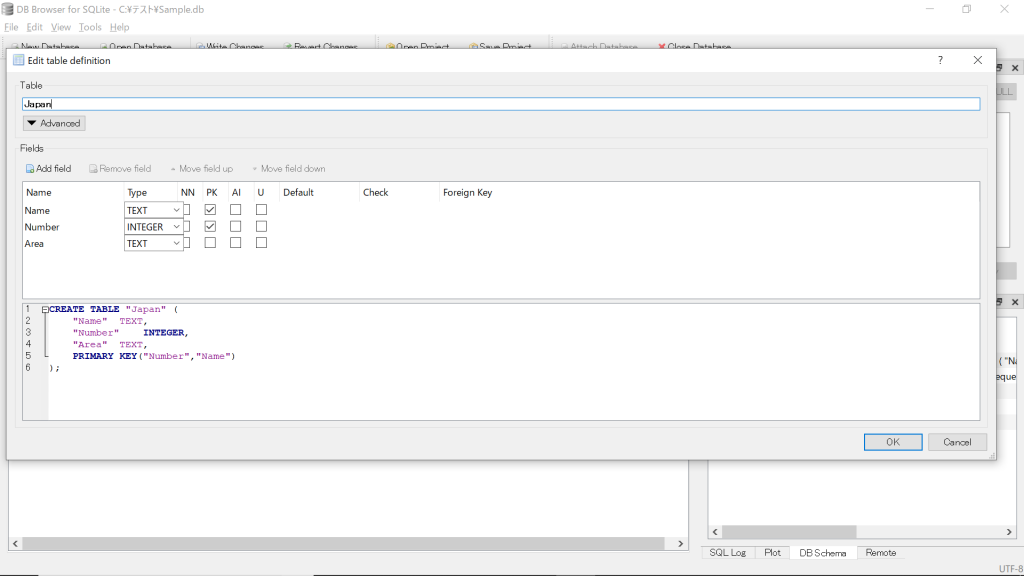Select the "Name" field row cell
Screen dimensions: 1024x576
pyautogui.click(x=73, y=210)
